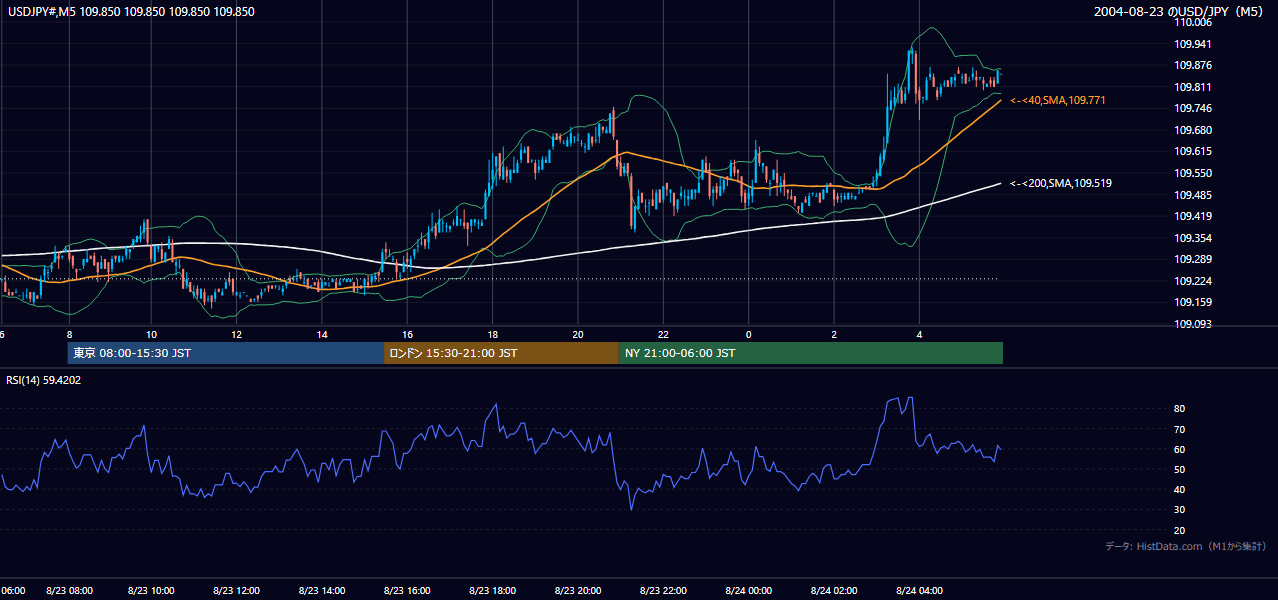This screenshot has height=600, width=1278.
Task: Click price axis value 109.876
Action: 1193,66
